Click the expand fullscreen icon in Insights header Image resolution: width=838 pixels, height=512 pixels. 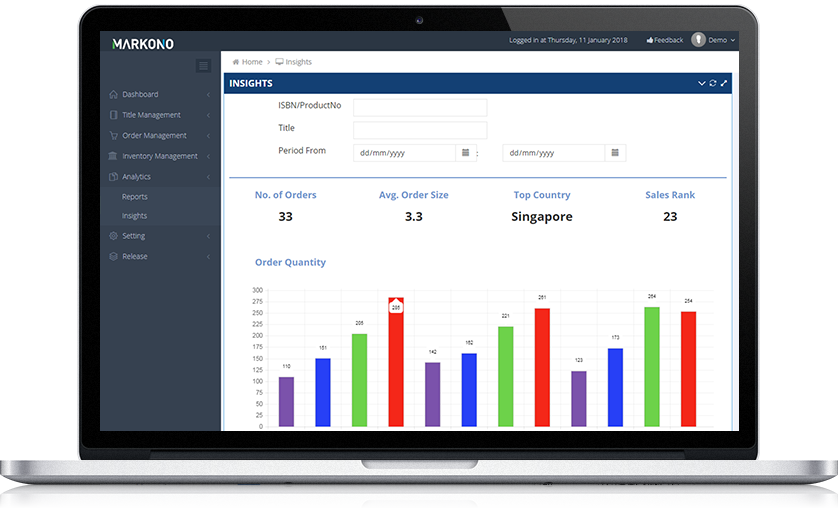click(x=724, y=83)
